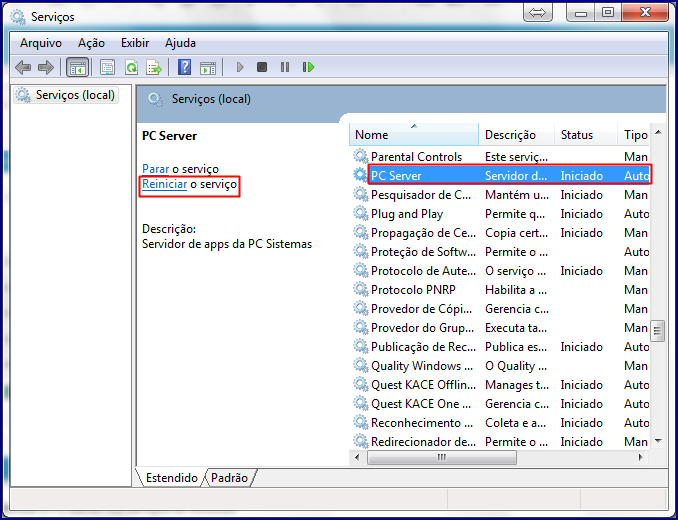Select the Parental Controls service row

pyautogui.click(x=500, y=156)
